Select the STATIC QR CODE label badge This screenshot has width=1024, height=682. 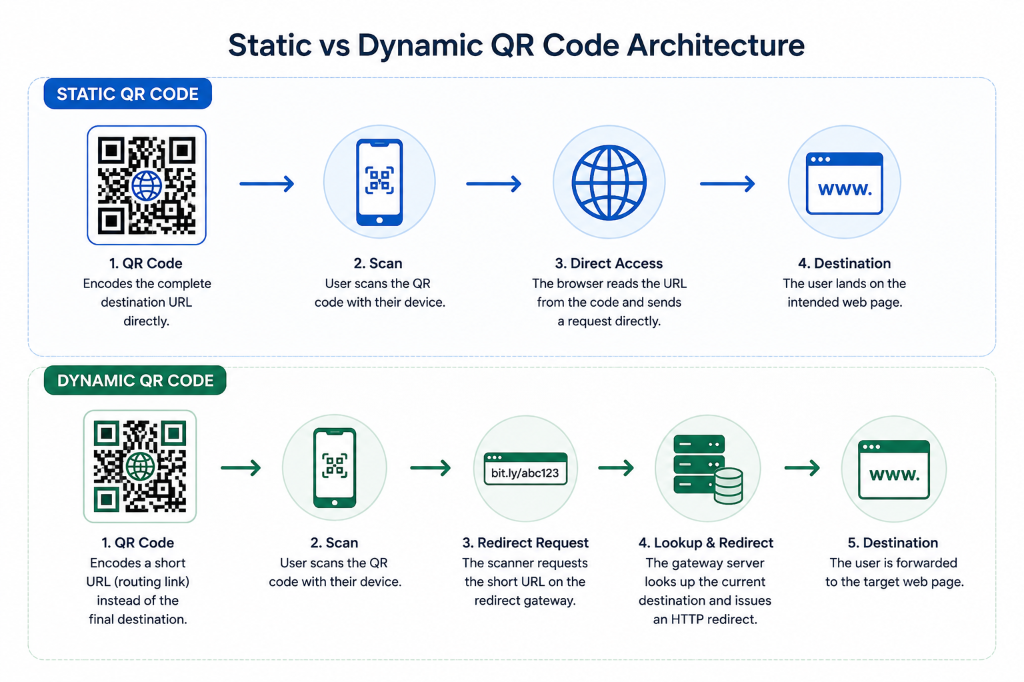(x=128, y=94)
